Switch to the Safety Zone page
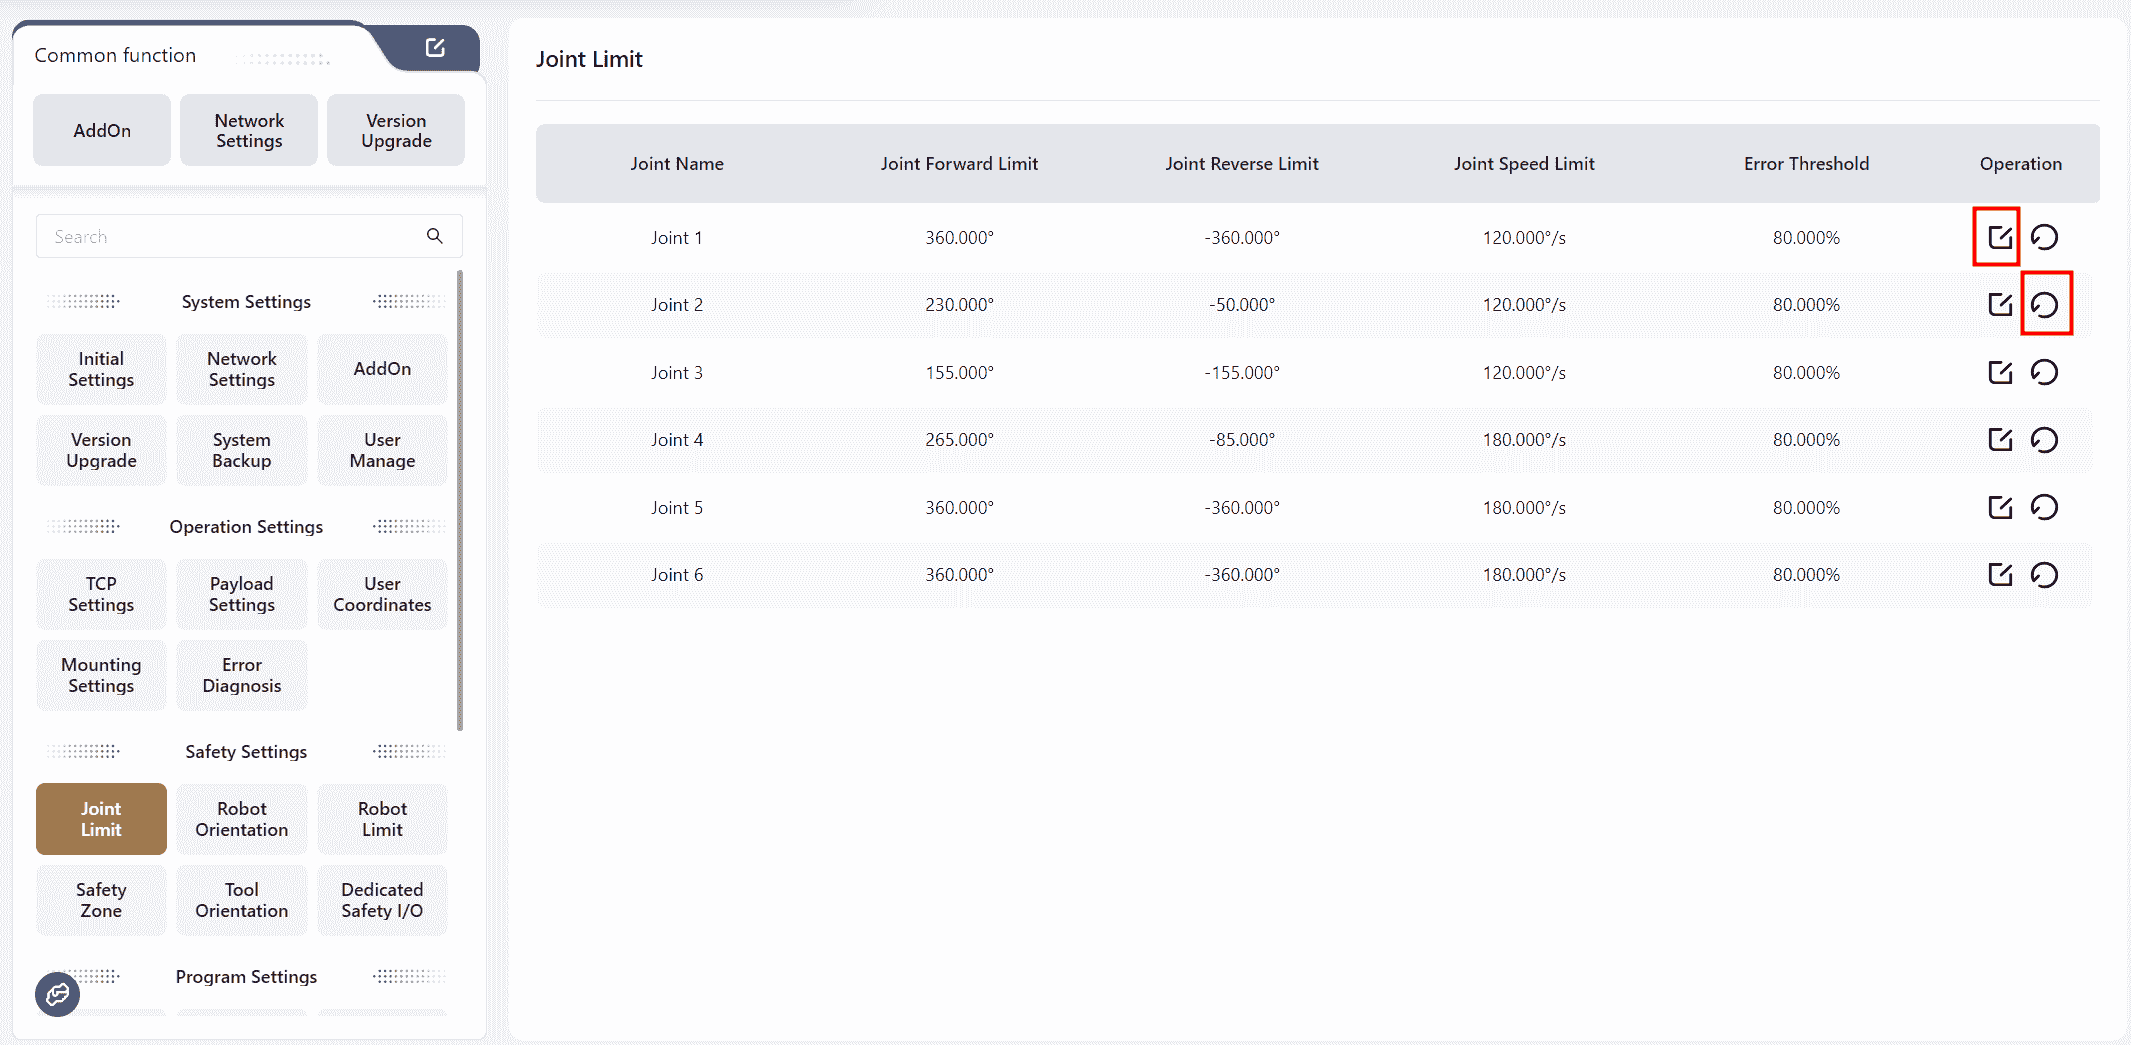Viewport: 2131px width, 1045px height. (101, 900)
